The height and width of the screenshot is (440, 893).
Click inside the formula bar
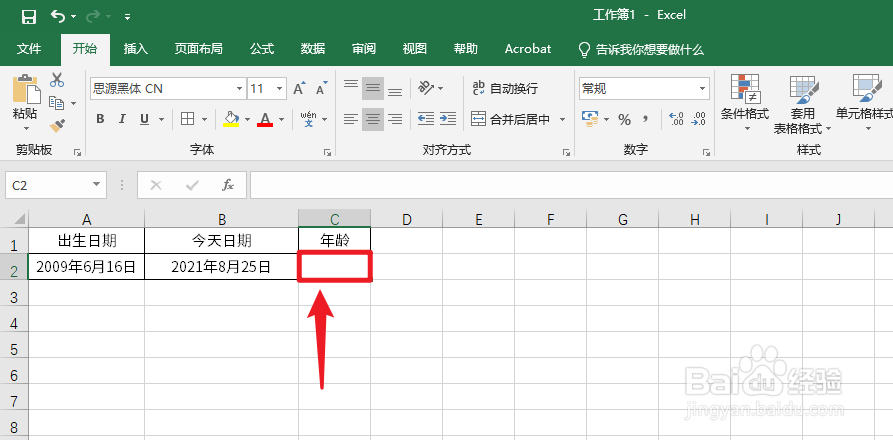click(x=571, y=186)
